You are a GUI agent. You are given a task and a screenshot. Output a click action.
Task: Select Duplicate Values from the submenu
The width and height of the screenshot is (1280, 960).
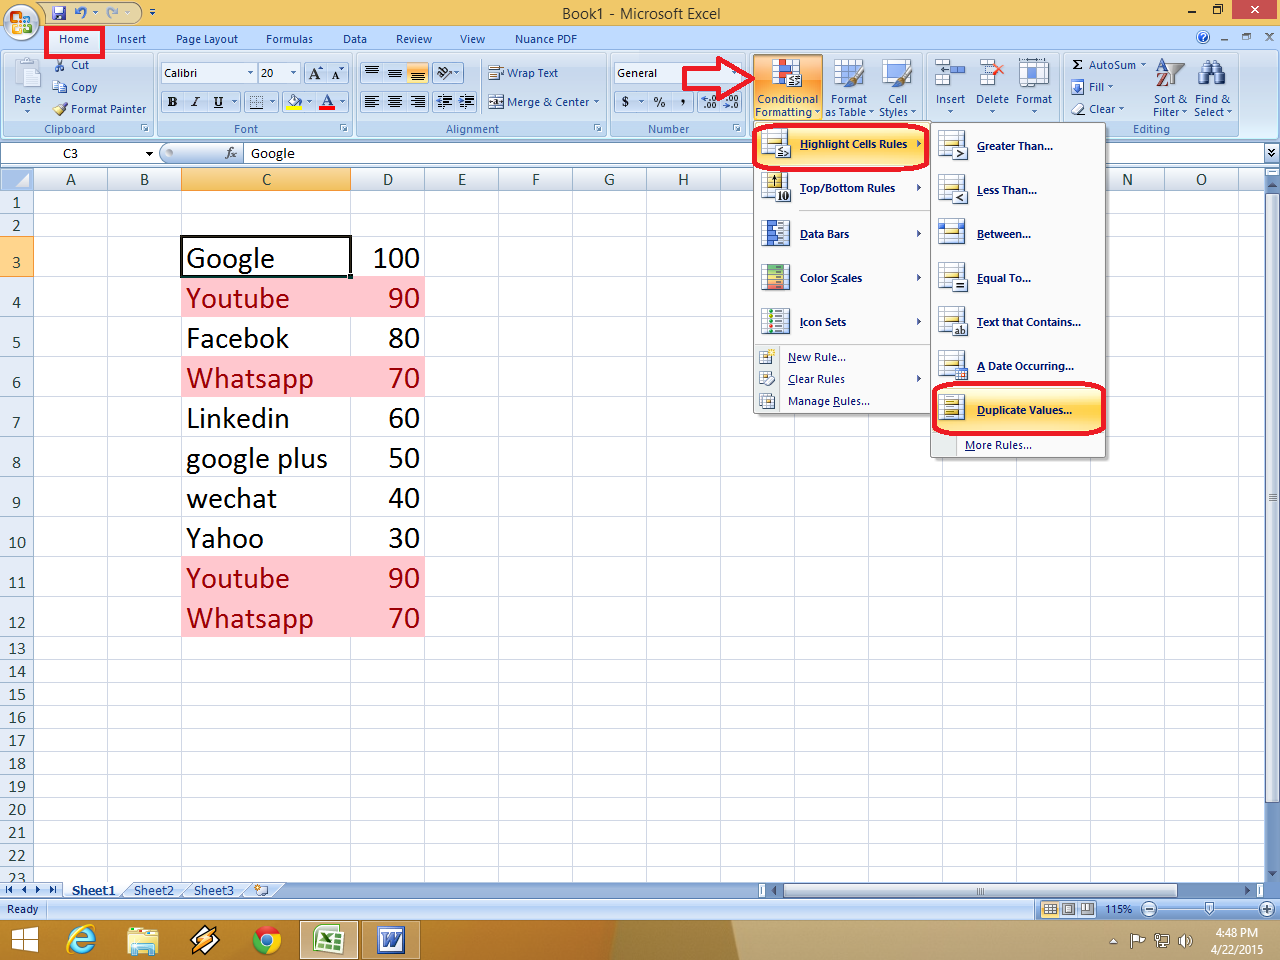click(x=1018, y=409)
